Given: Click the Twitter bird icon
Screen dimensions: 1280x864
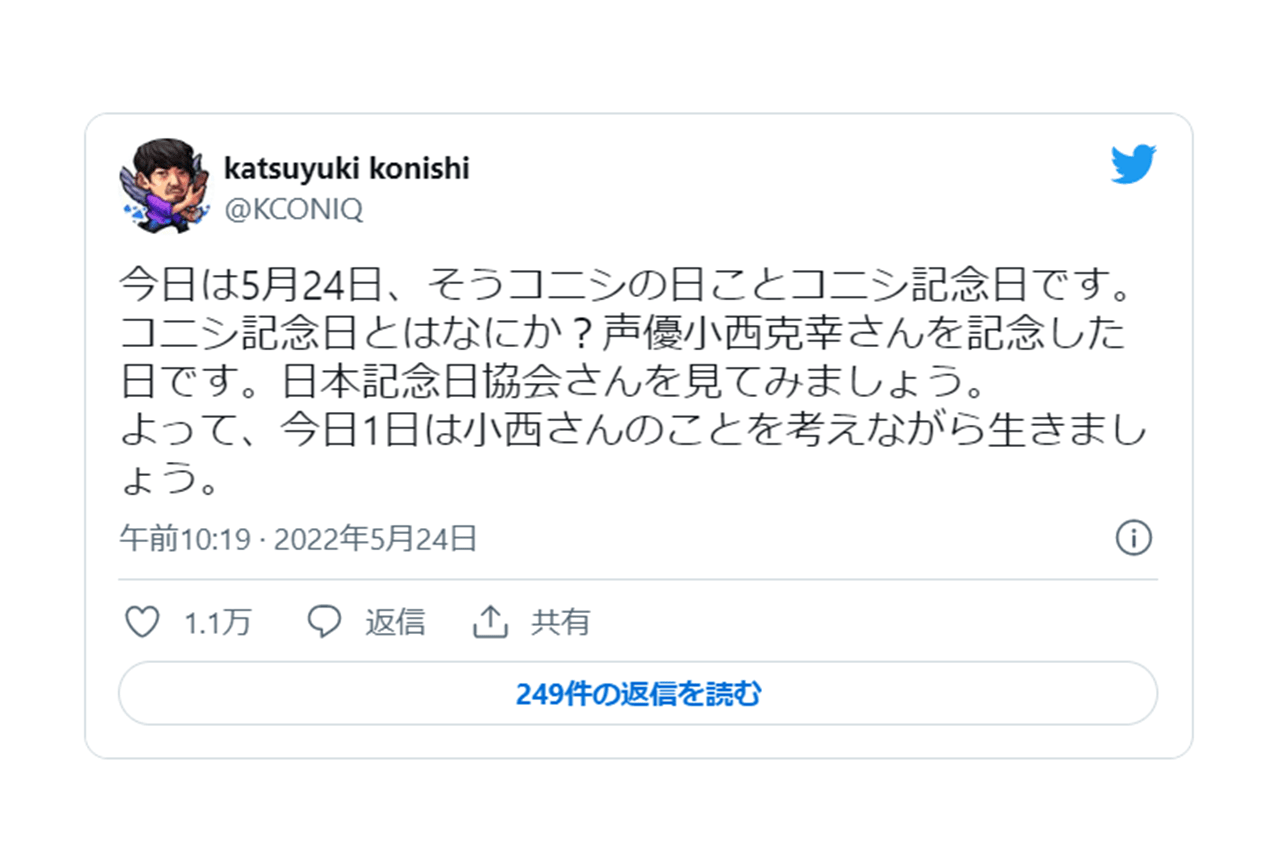Looking at the screenshot, I should 1132,162.
